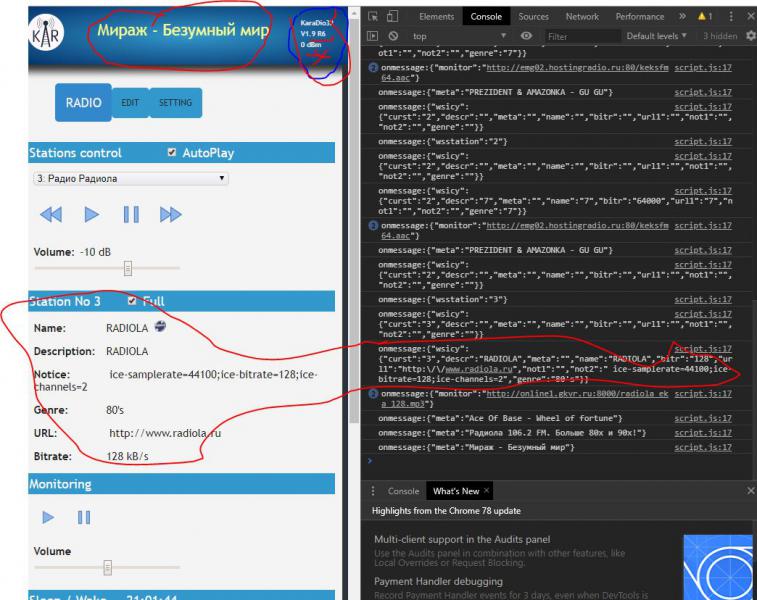Open globe icon next to RADIOLA name
The width and height of the screenshot is (757, 600).
pos(160,326)
